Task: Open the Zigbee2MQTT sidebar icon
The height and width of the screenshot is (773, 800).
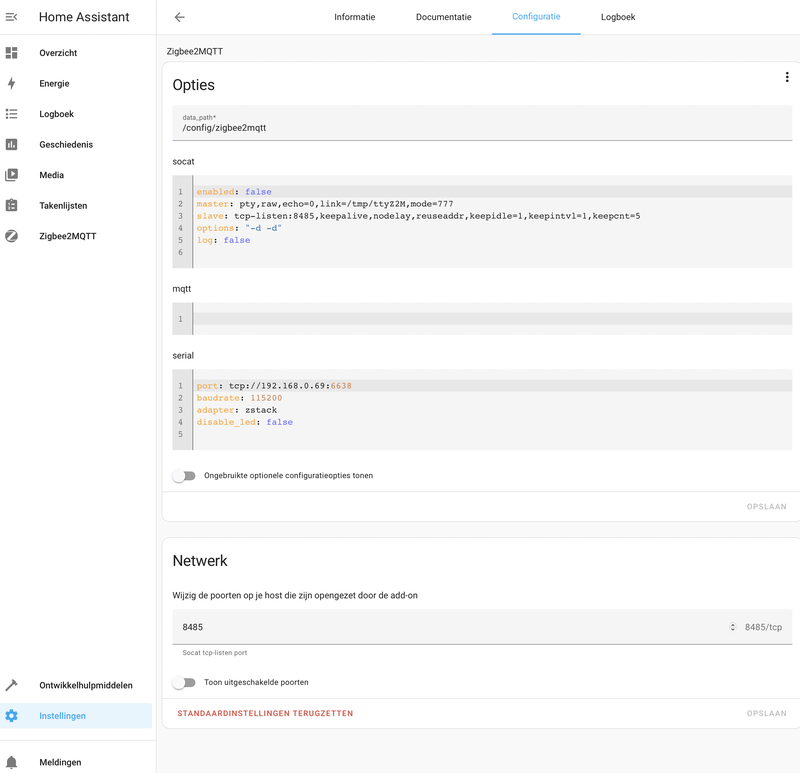Action: (x=12, y=237)
